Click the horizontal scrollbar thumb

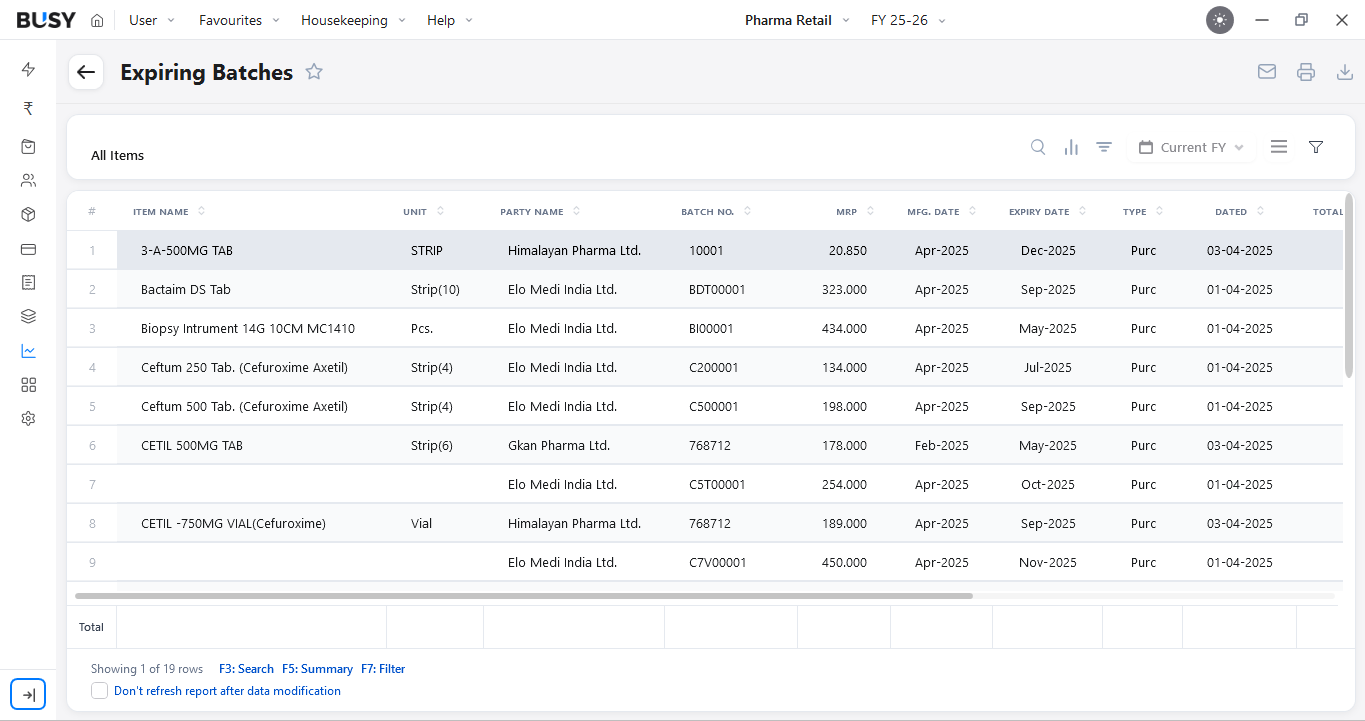(523, 596)
